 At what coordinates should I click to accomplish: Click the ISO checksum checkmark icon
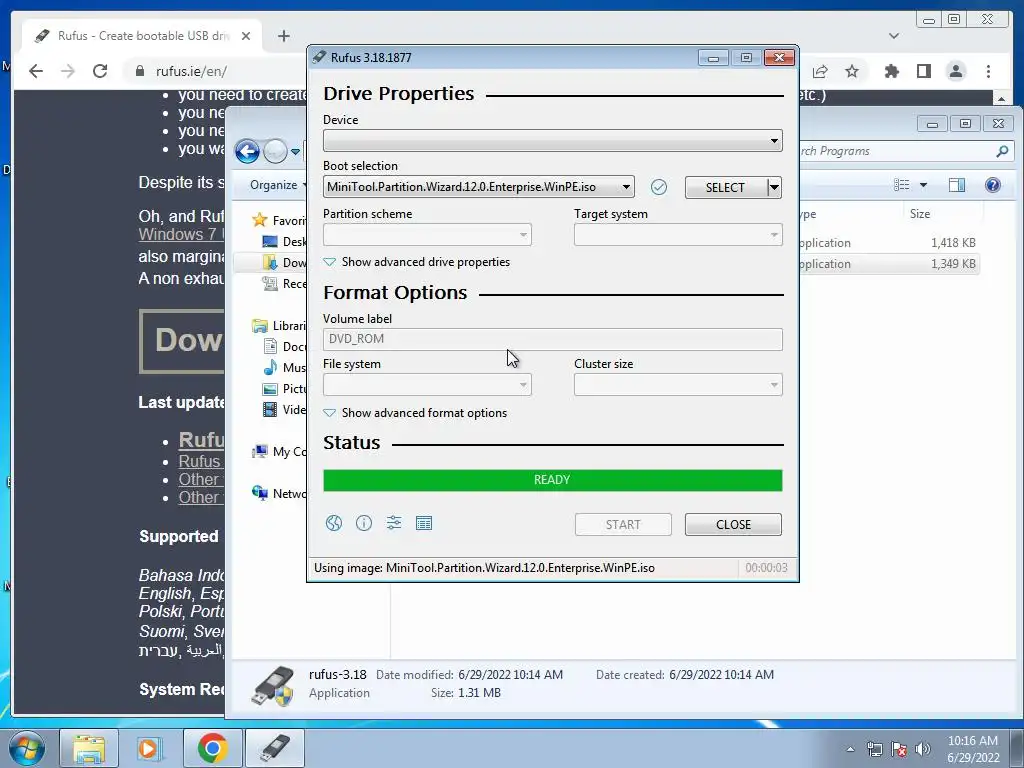point(659,187)
